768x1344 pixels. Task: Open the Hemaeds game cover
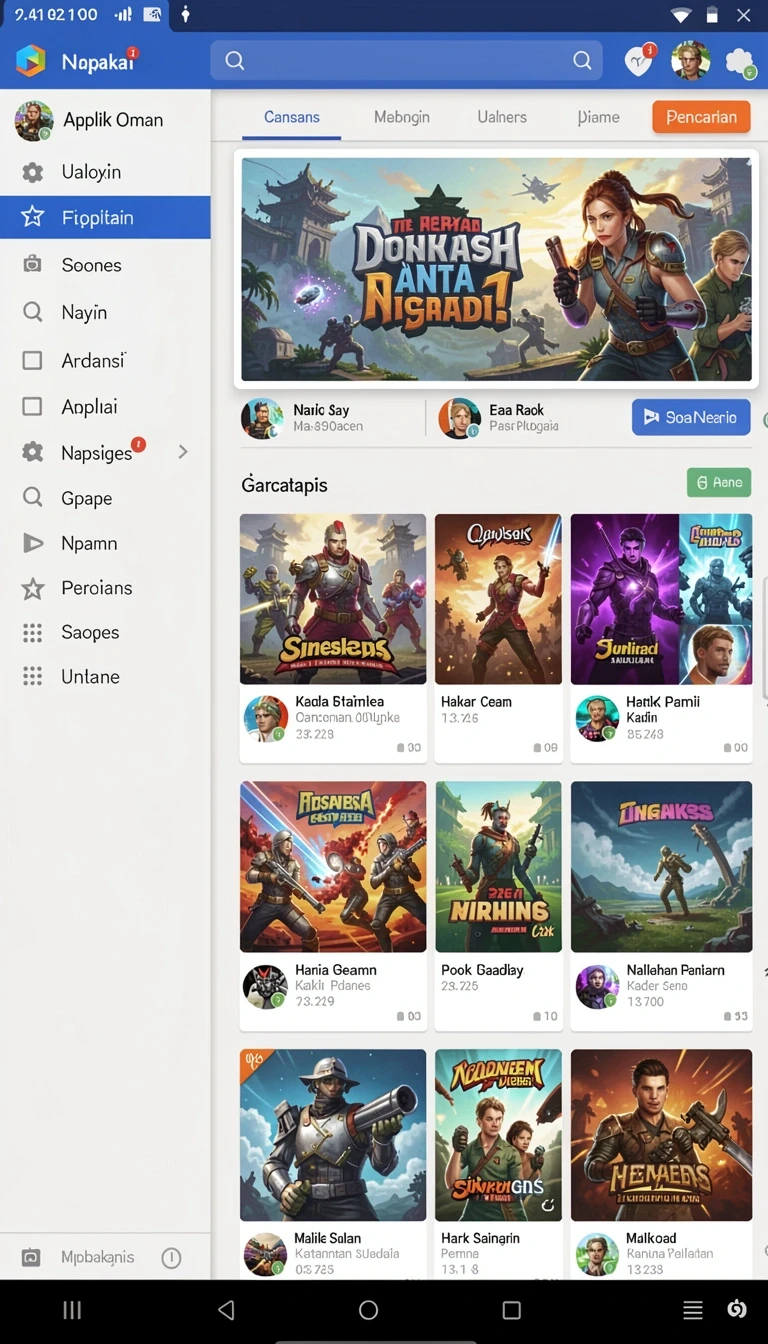[x=661, y=1135]
